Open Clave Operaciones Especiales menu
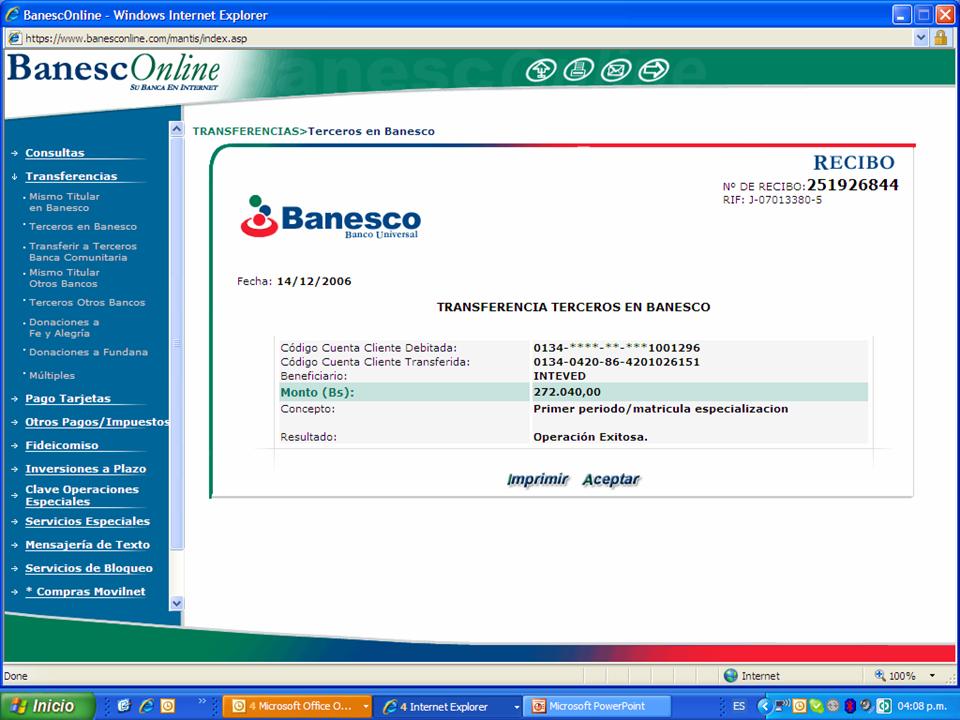The width and height of the screenshot is (960, 720). point(82,495)
